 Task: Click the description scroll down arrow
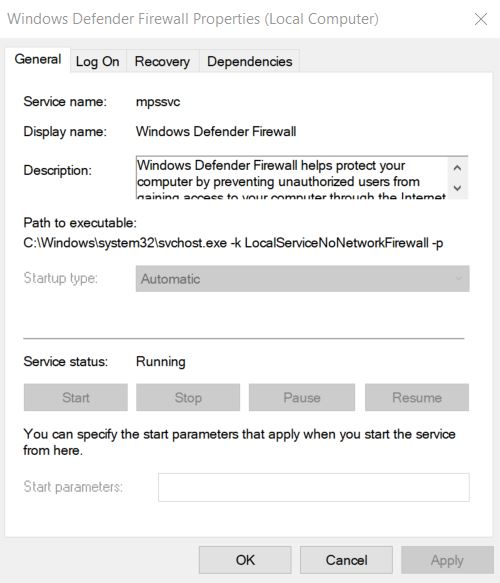pyautogui.click(x=457, y=188)
